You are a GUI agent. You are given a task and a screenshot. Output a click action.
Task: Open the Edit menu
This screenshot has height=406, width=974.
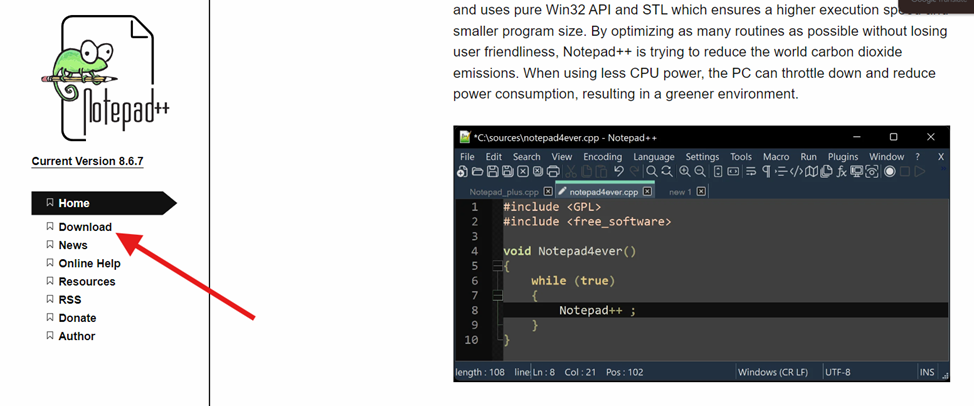(494, 156)
